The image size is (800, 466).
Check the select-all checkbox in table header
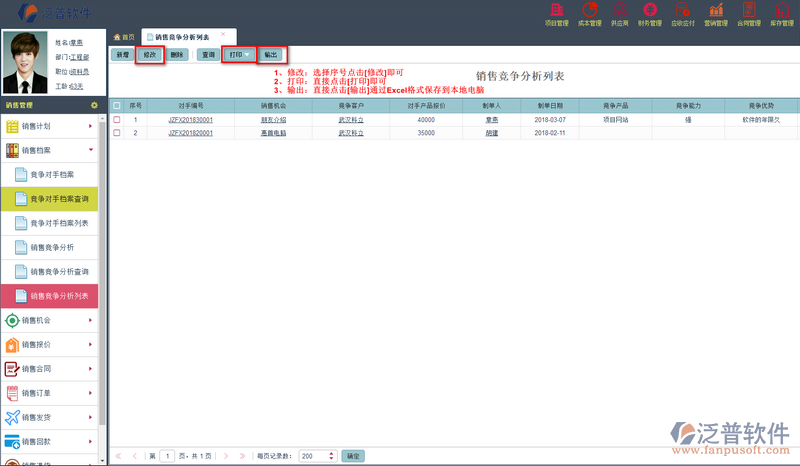117,104
